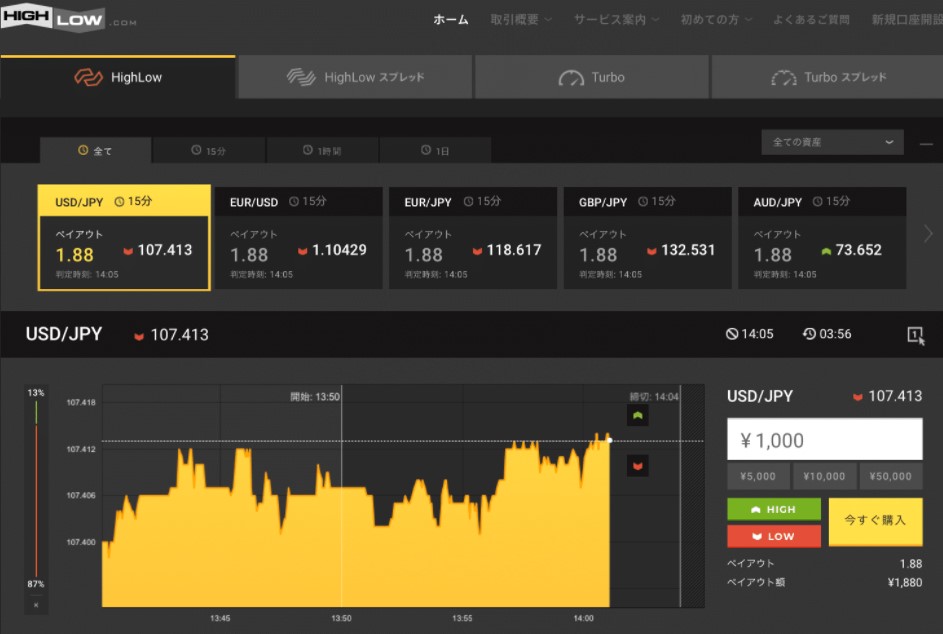Click clock icon on EUR/JPY card
Viewport: 943px width, 634px height.
[468, 202]
